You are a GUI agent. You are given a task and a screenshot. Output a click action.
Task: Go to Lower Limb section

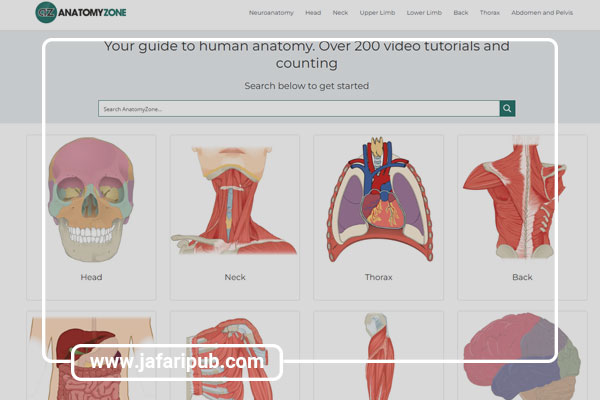coord(424,13)
